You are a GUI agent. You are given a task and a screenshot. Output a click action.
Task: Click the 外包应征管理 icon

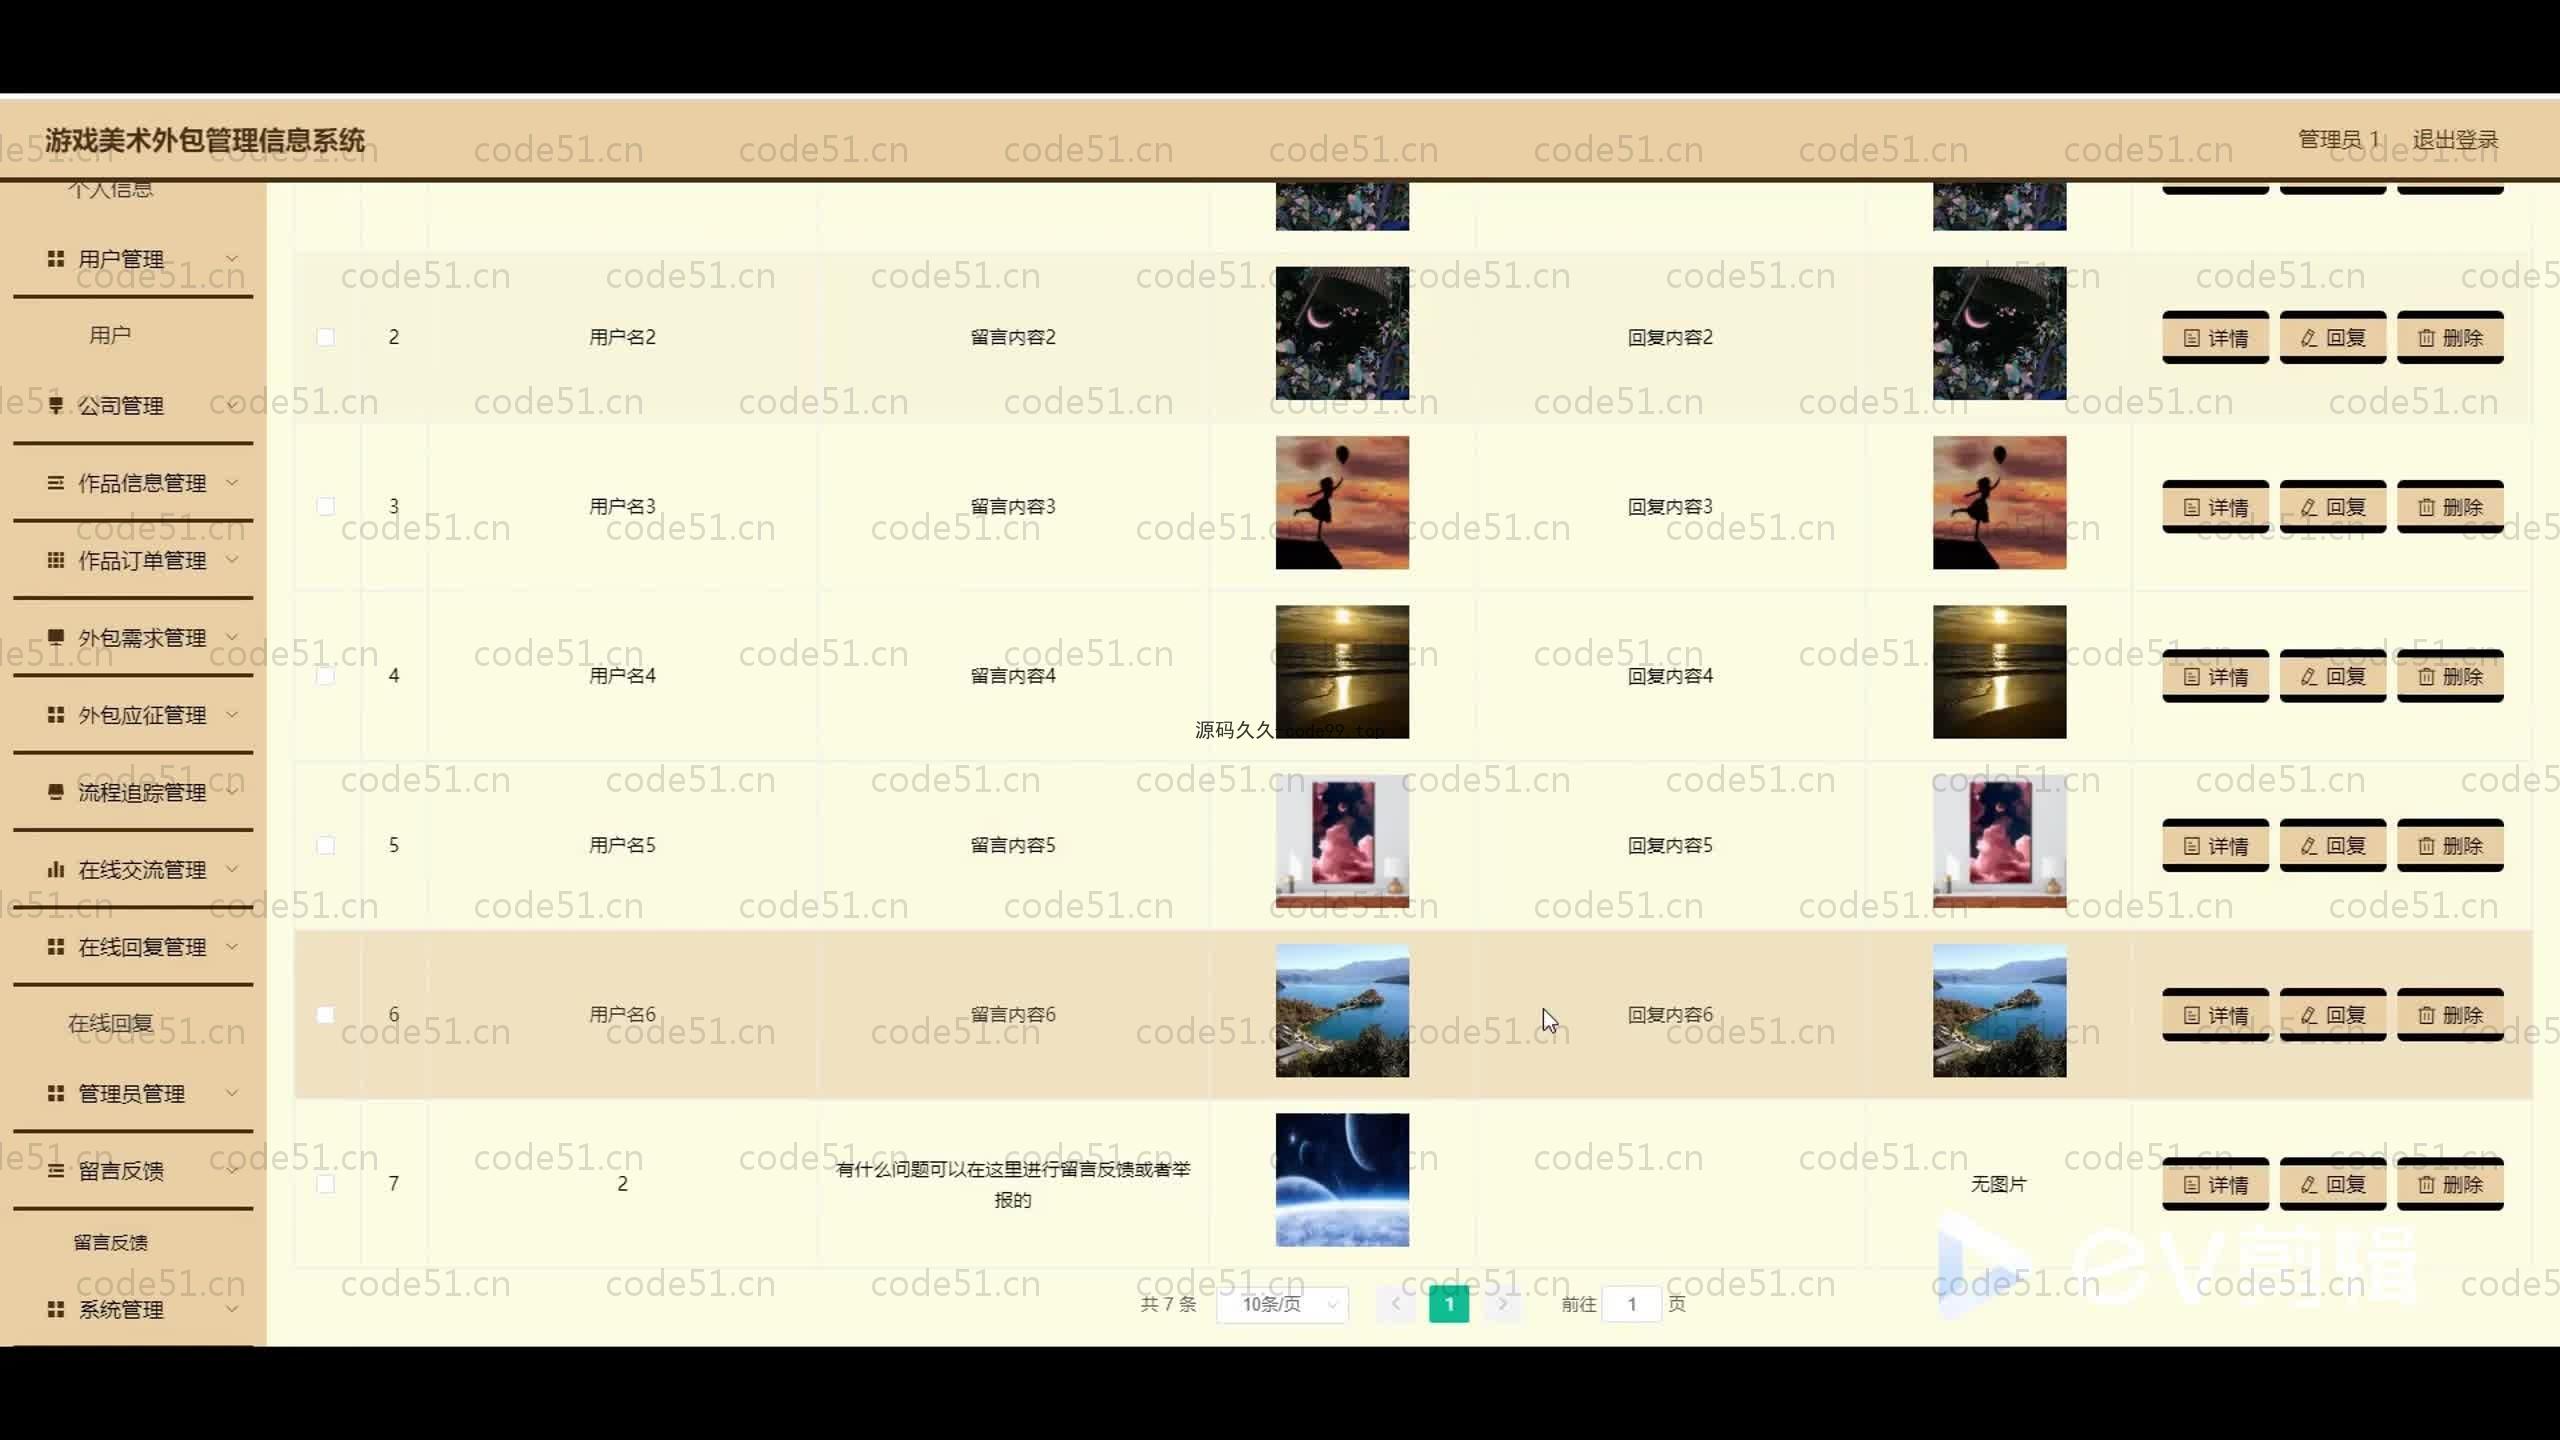(56, 715)
